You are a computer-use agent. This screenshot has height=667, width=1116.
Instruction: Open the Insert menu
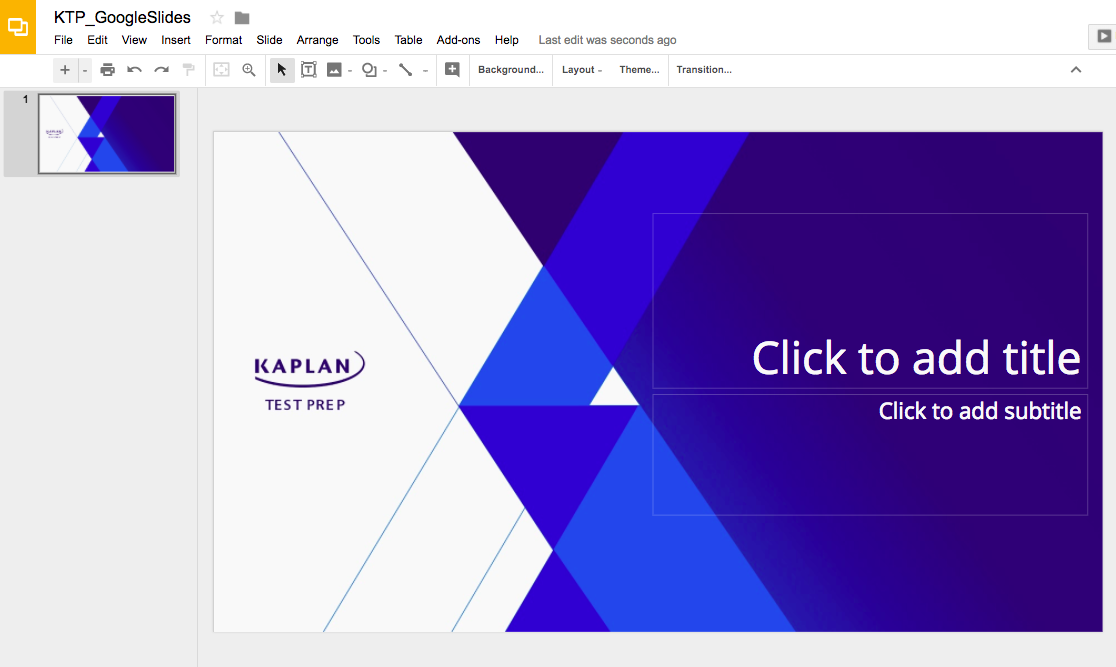[176, 40]
